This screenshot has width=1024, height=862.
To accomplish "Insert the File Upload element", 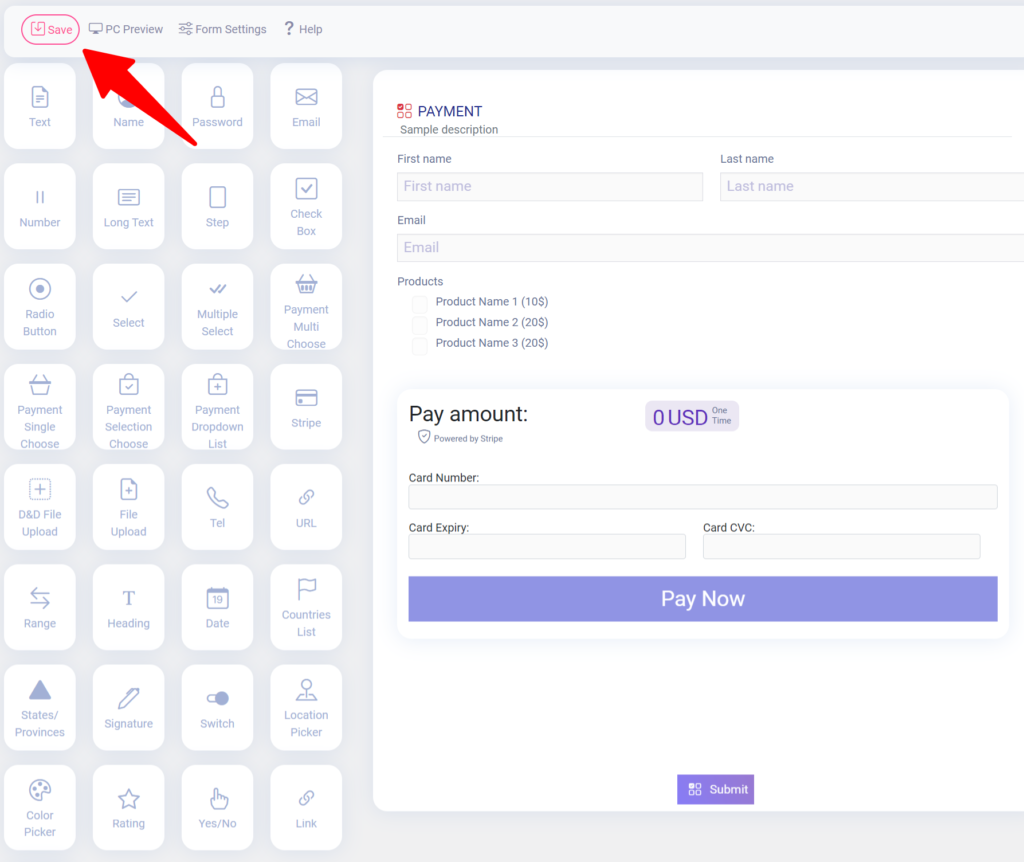I will click(x=129, y=507).
